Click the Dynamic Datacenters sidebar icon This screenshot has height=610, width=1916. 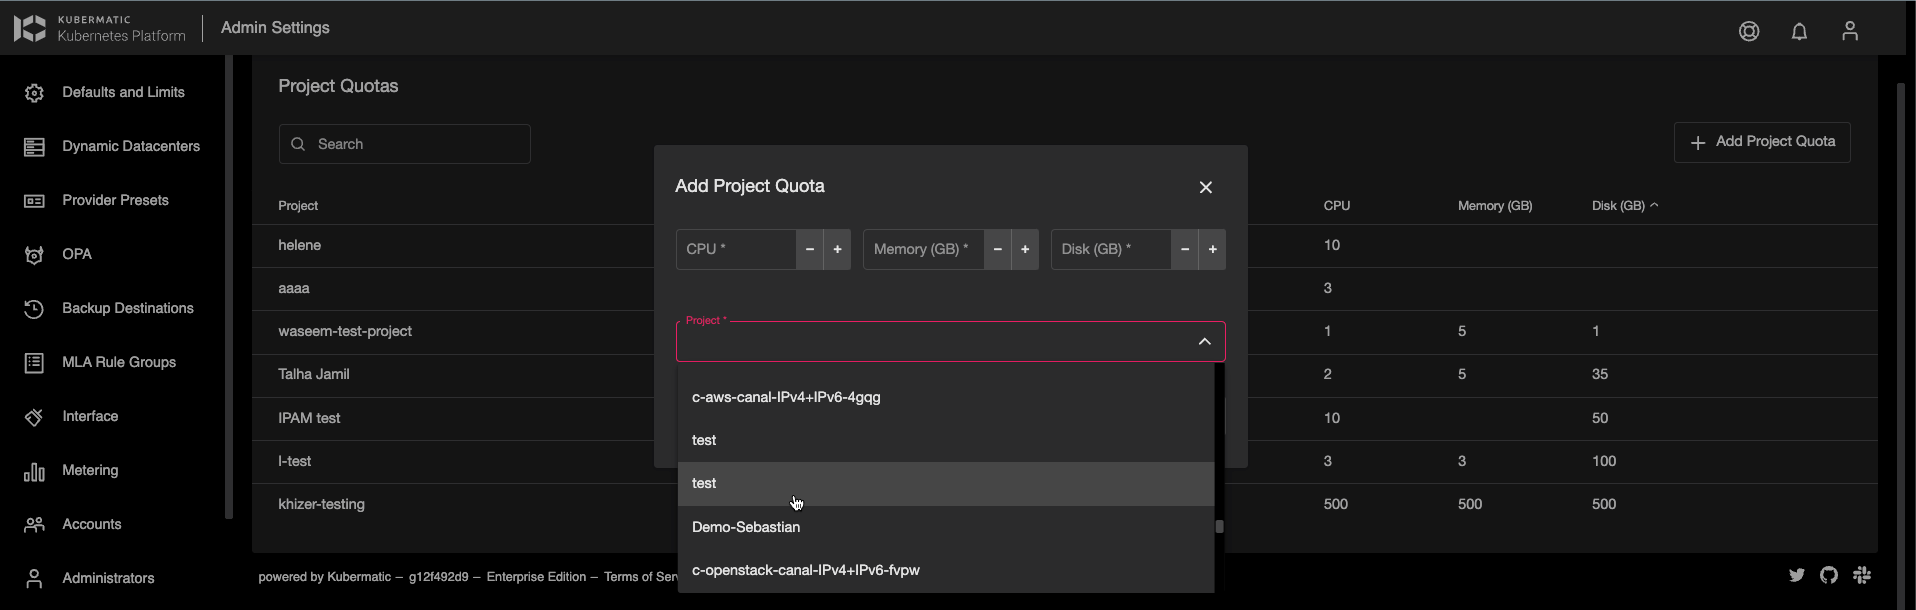pyautogui.click(x=34, y=147)
